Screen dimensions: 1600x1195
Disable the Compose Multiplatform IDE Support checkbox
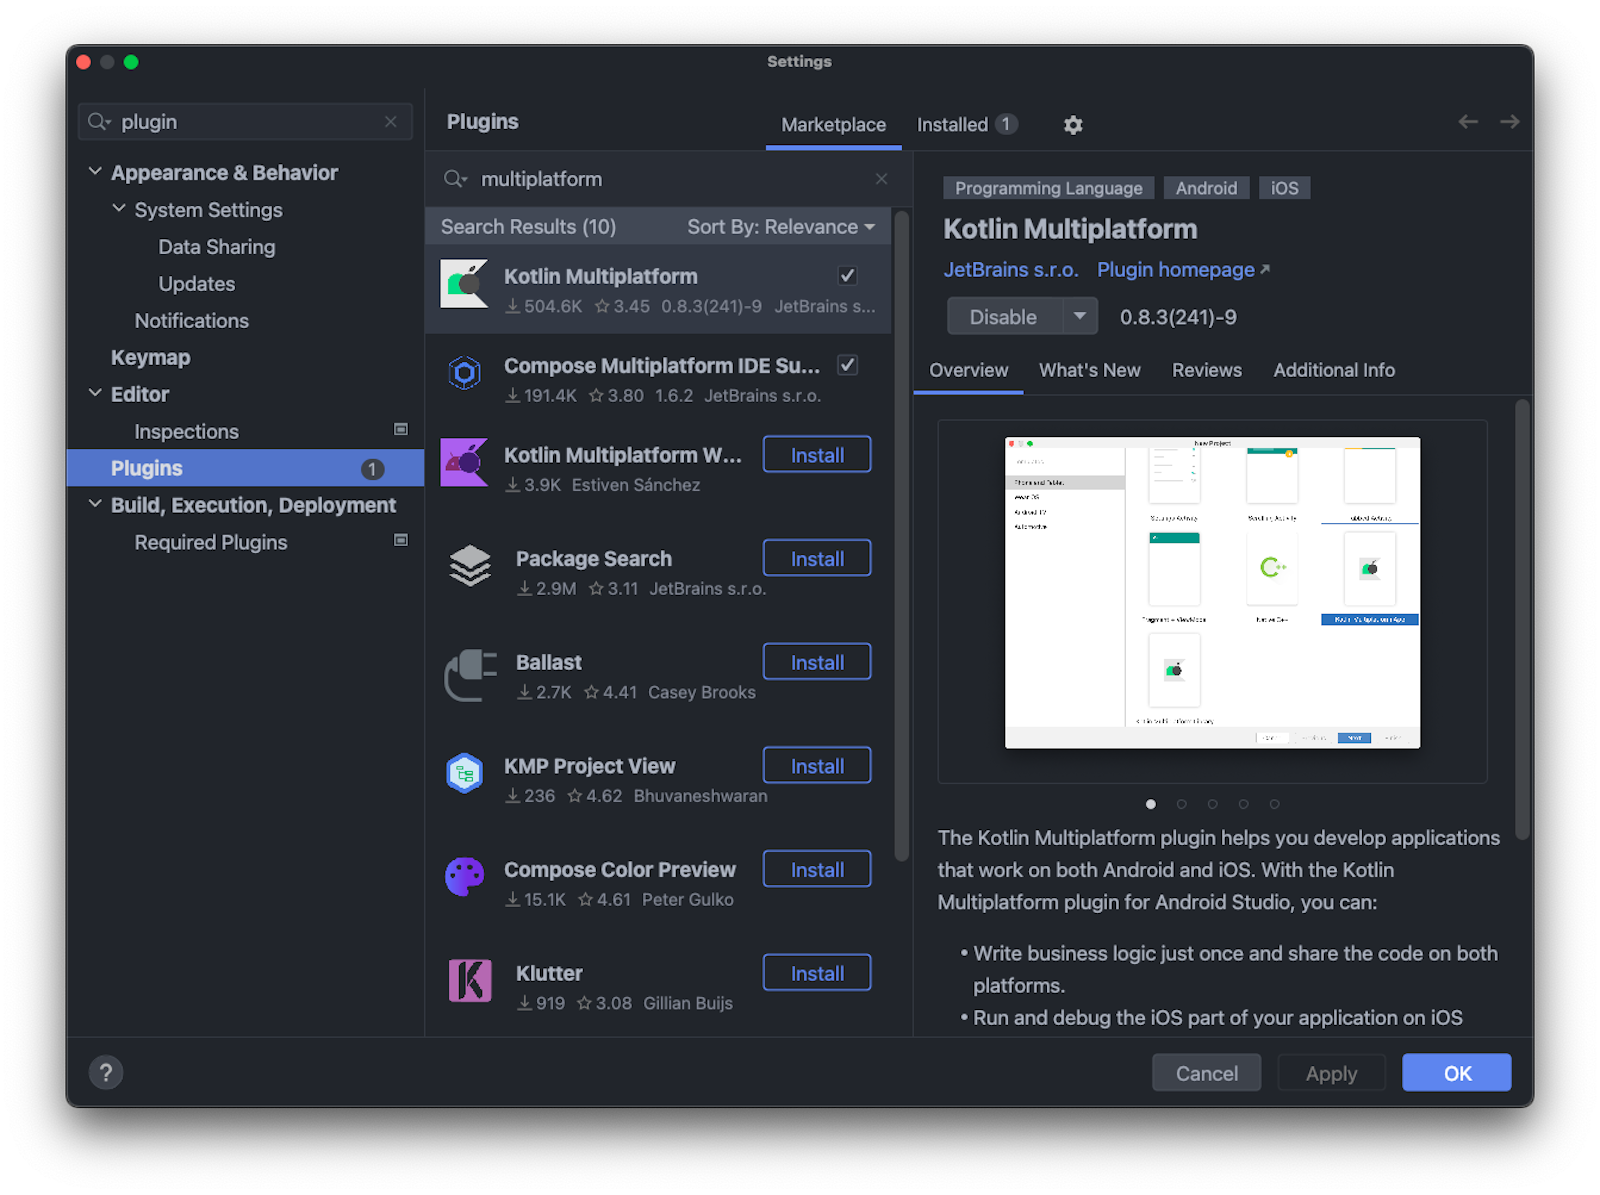point(847,365)
